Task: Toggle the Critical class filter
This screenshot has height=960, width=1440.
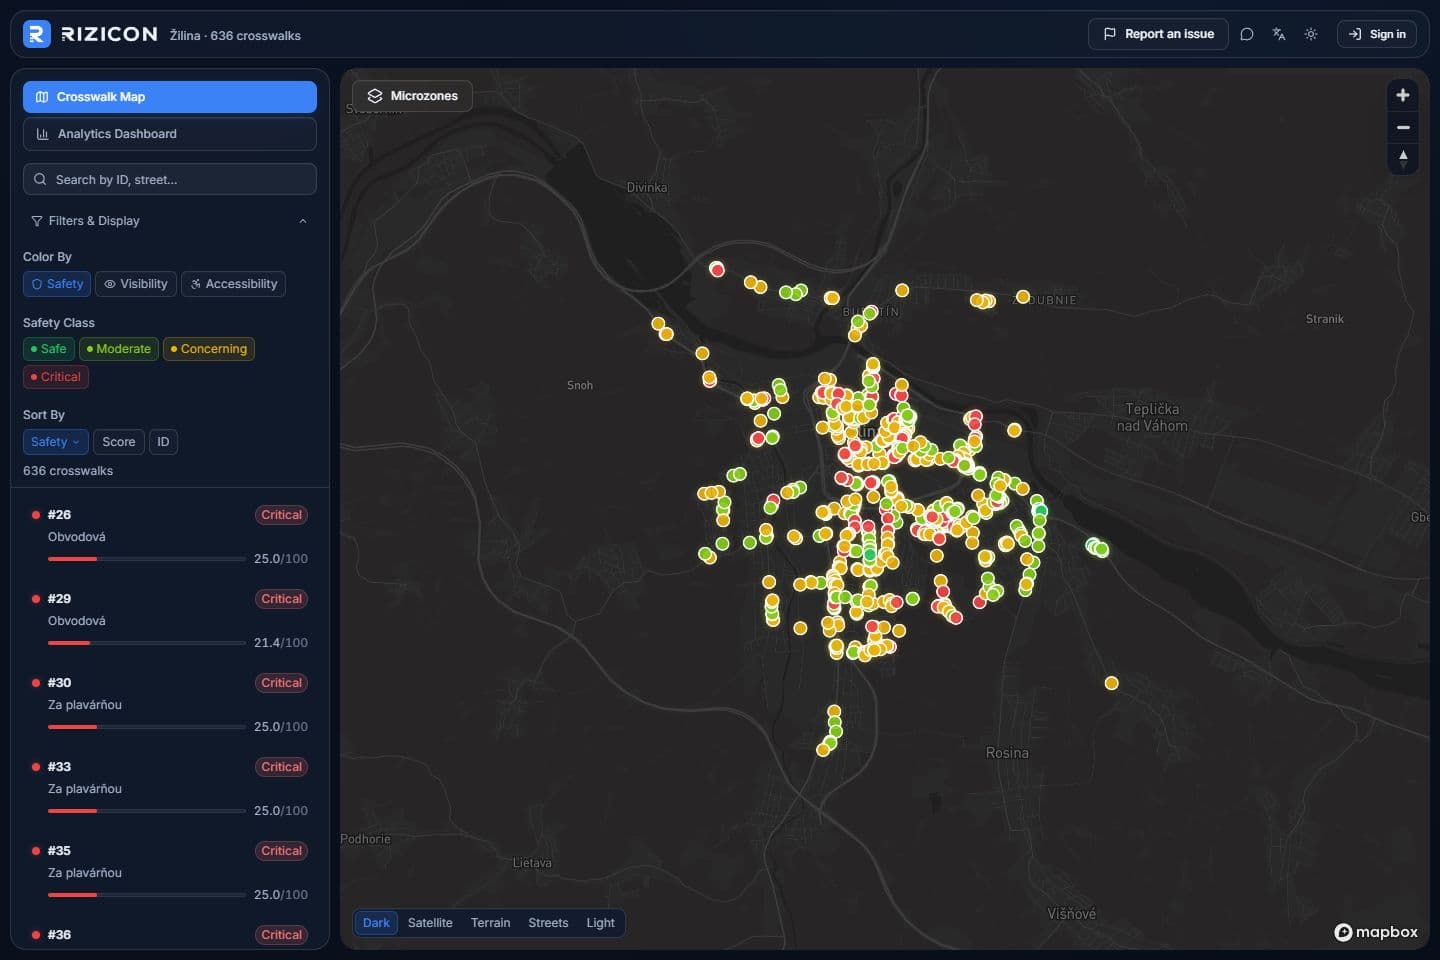Action: point(56,377)
